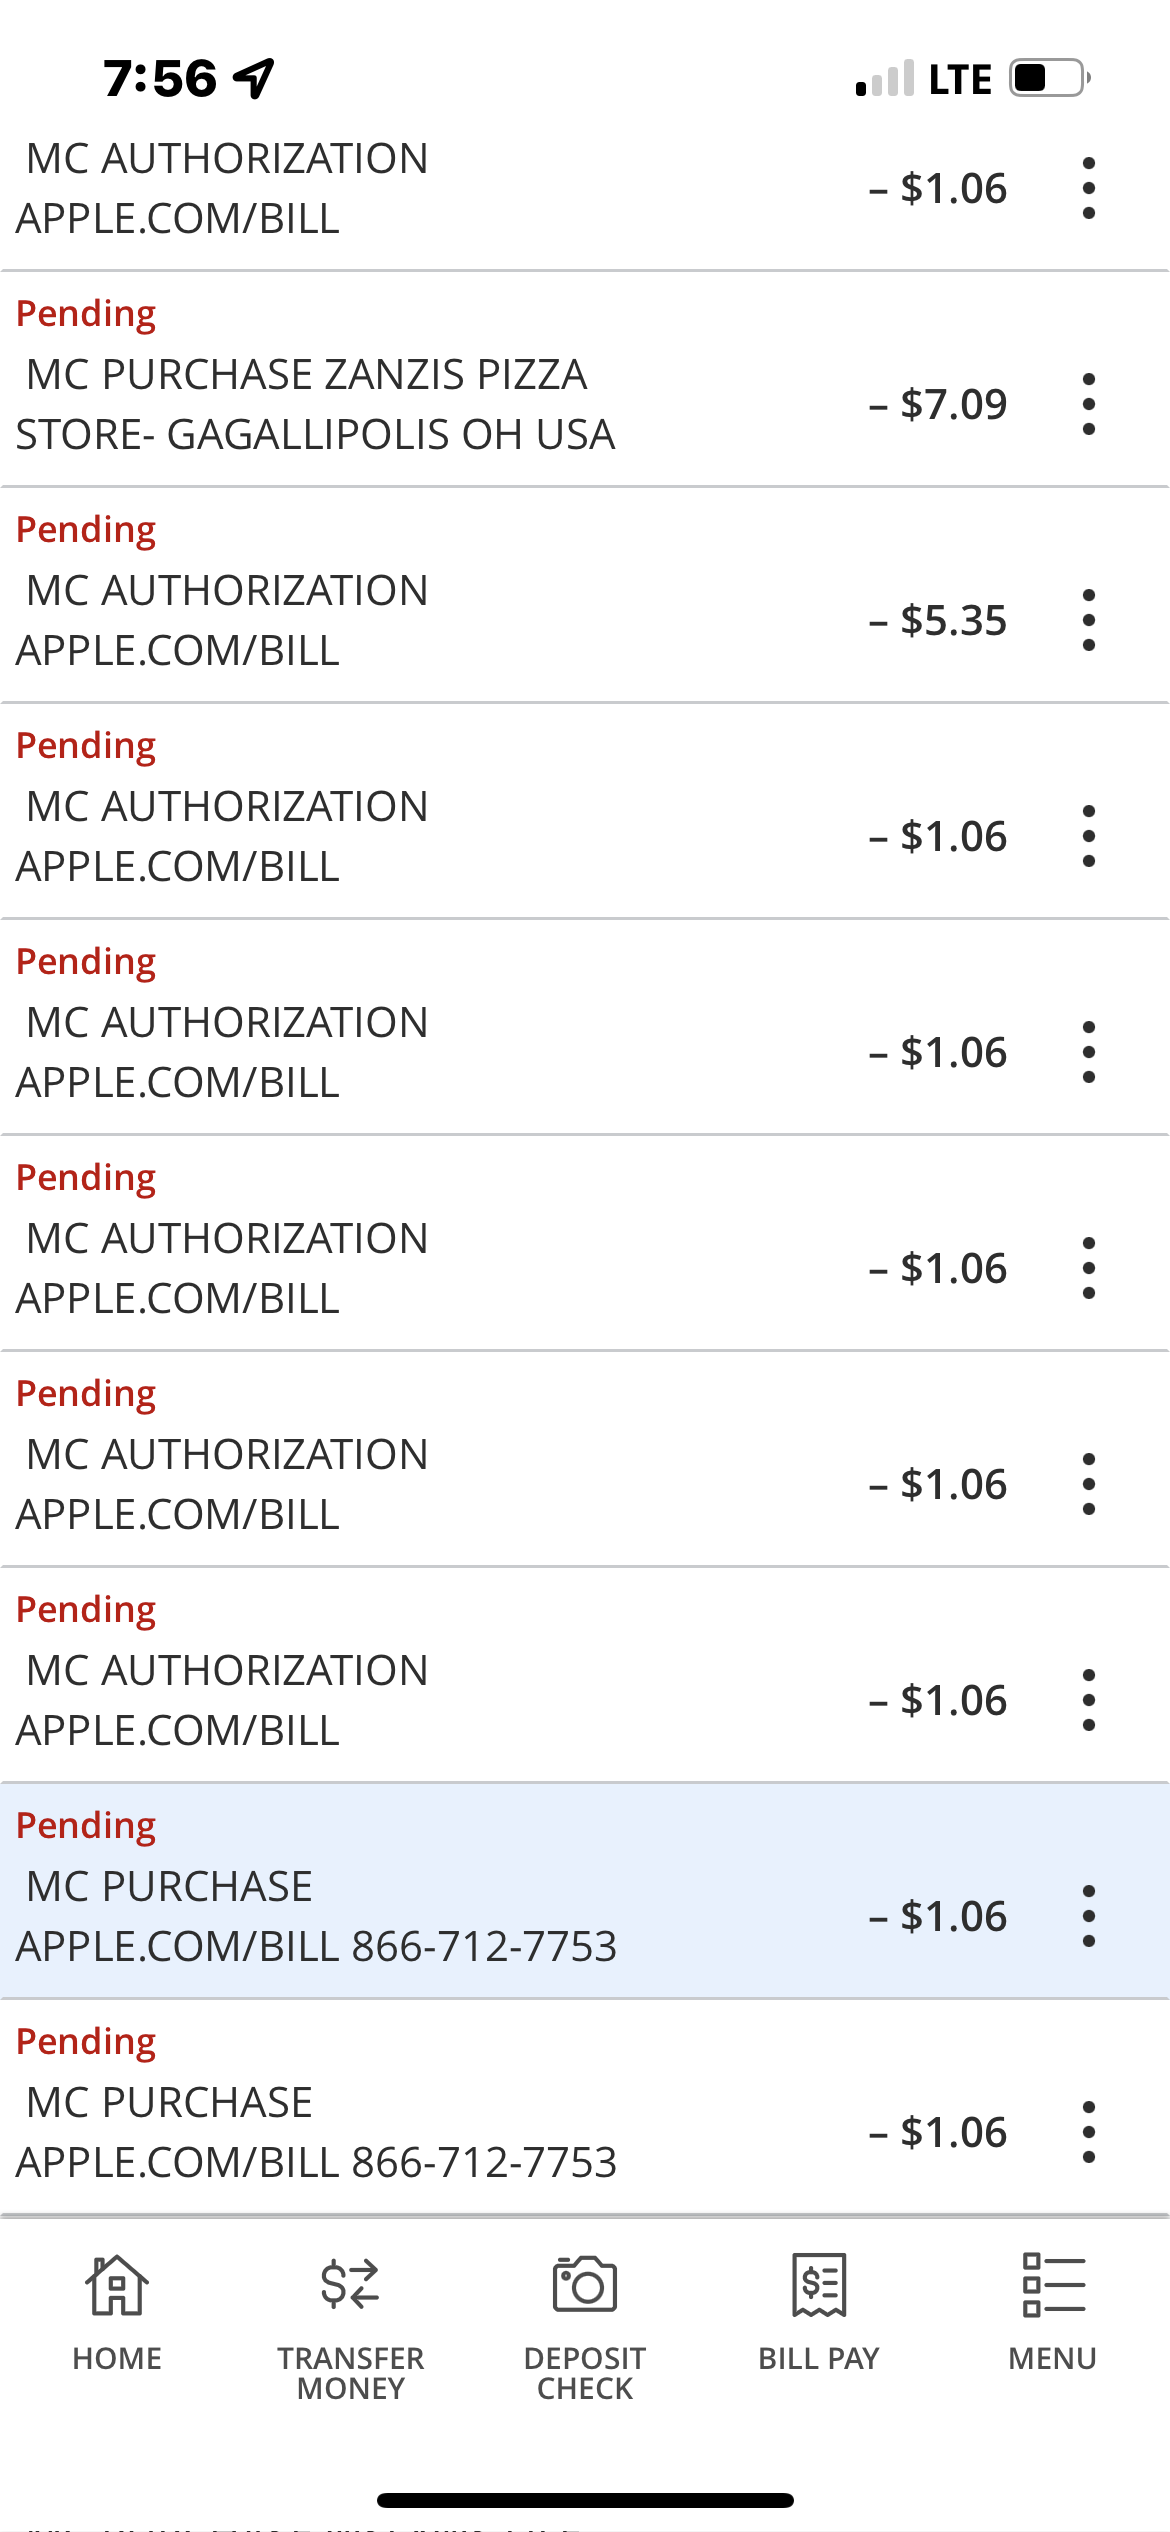Open the Menu list icon
This screenshot has width=1170, height=2532.
click(1053, 2285)
